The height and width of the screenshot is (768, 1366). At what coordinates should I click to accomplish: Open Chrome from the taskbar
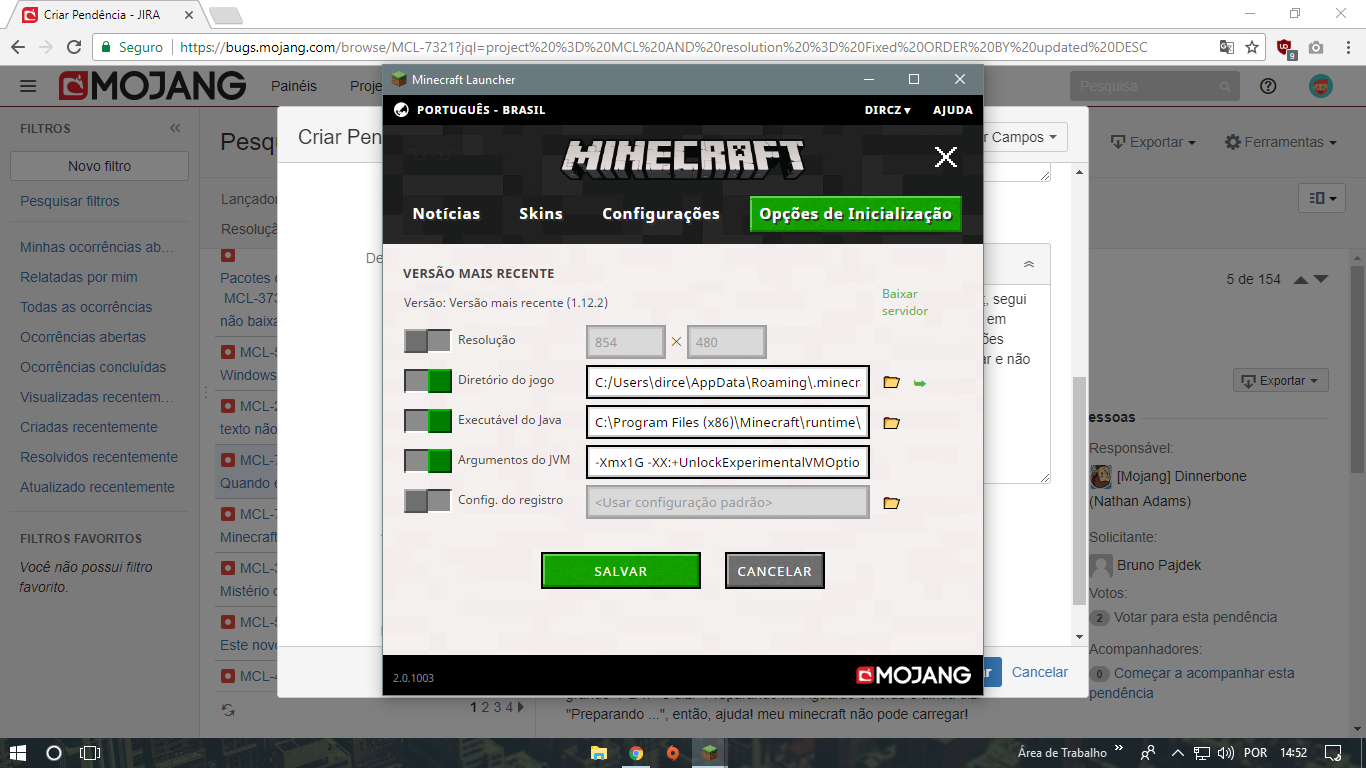click(636, 753)
